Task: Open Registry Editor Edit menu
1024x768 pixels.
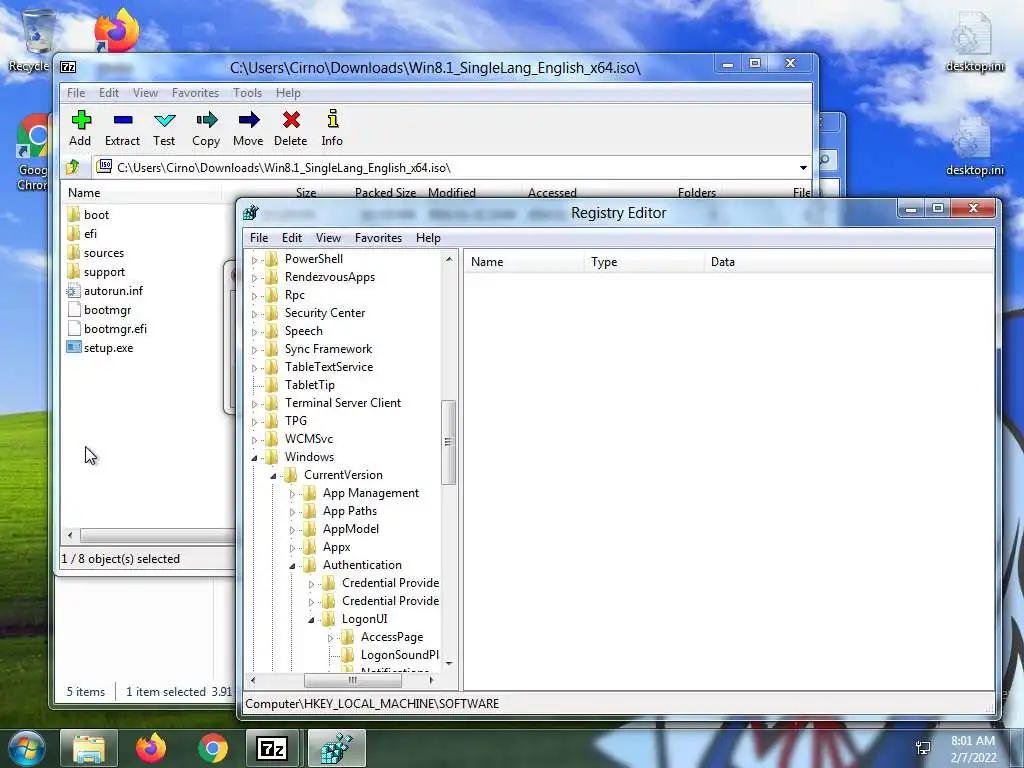Action: point(291,238)
